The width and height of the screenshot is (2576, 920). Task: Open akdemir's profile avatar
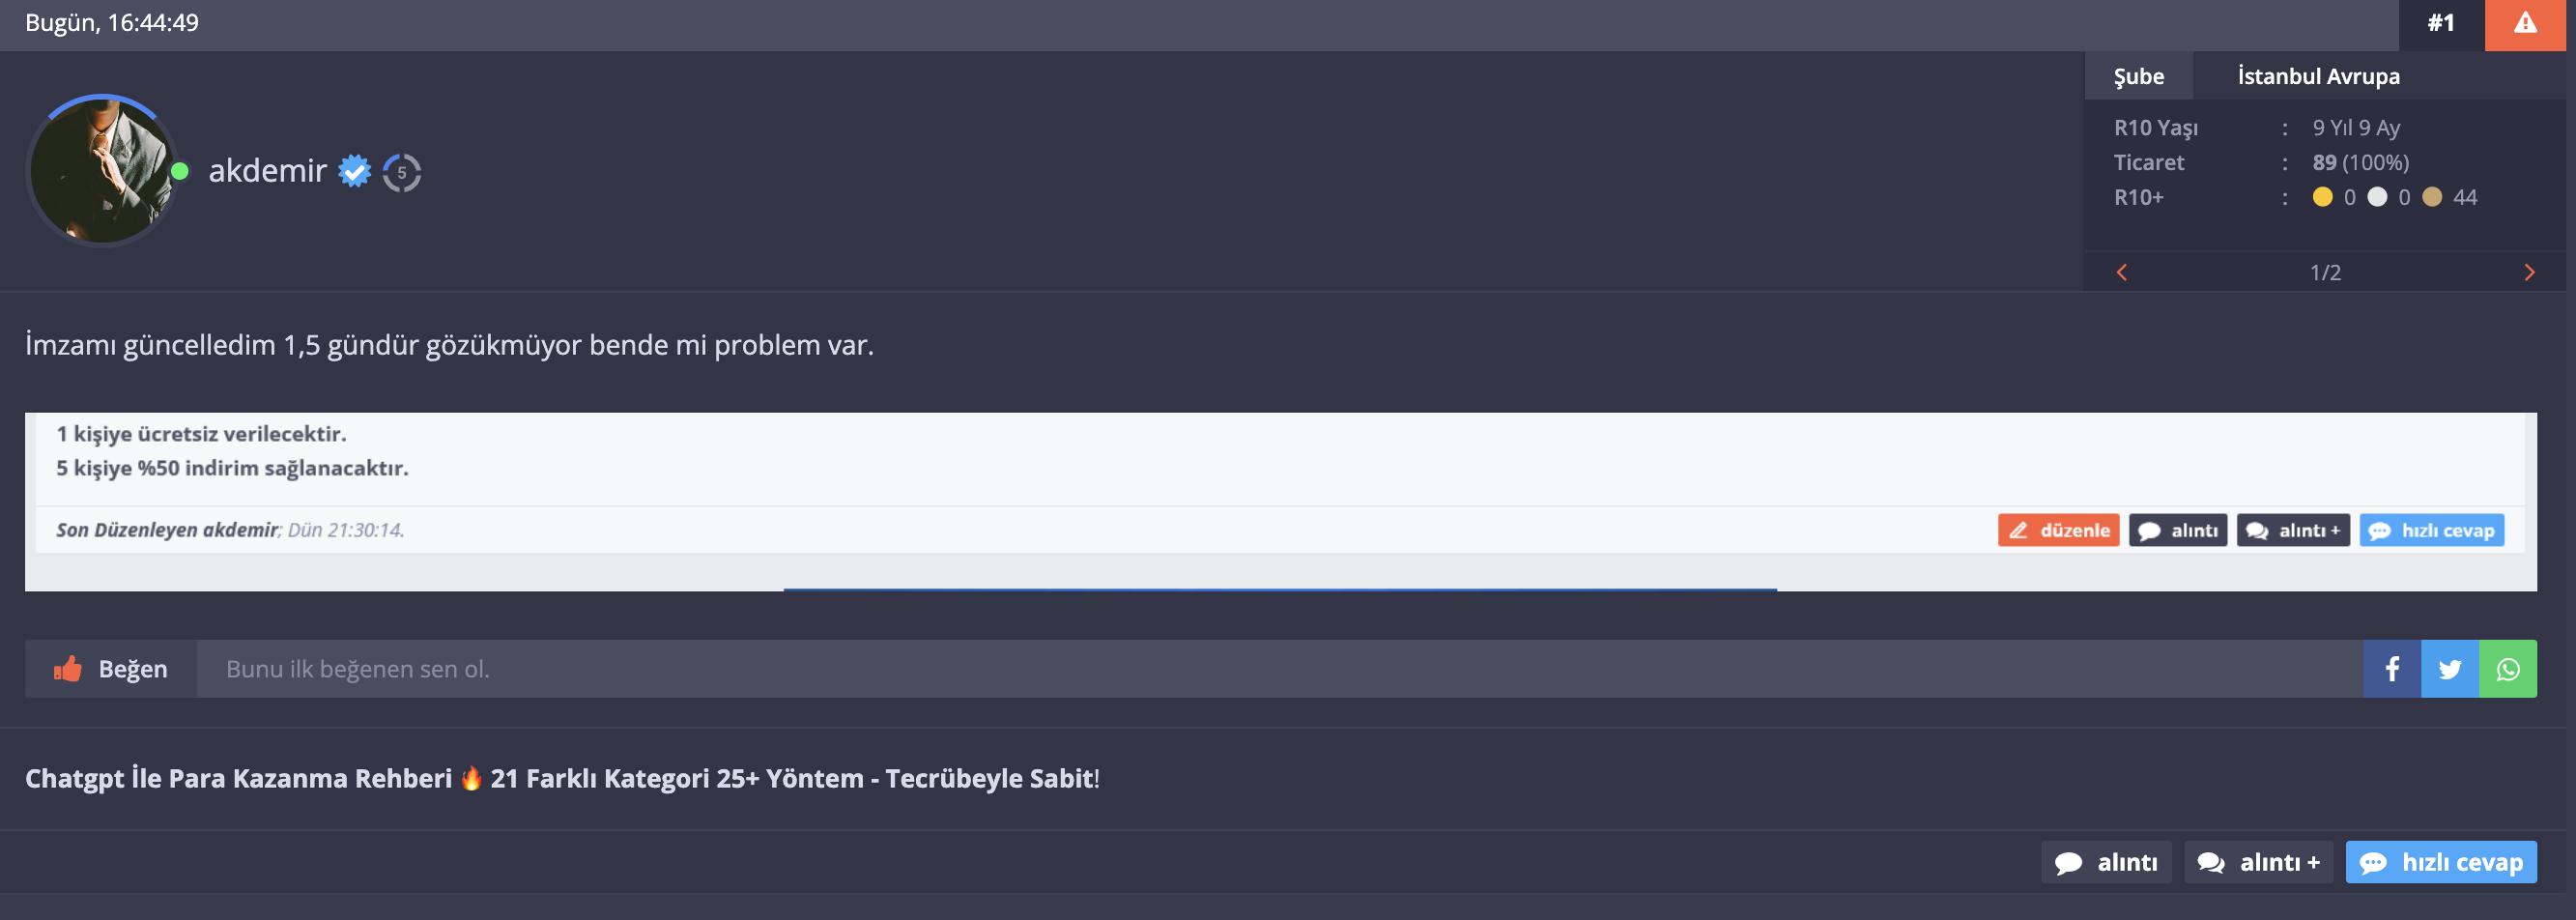point(101,171)
